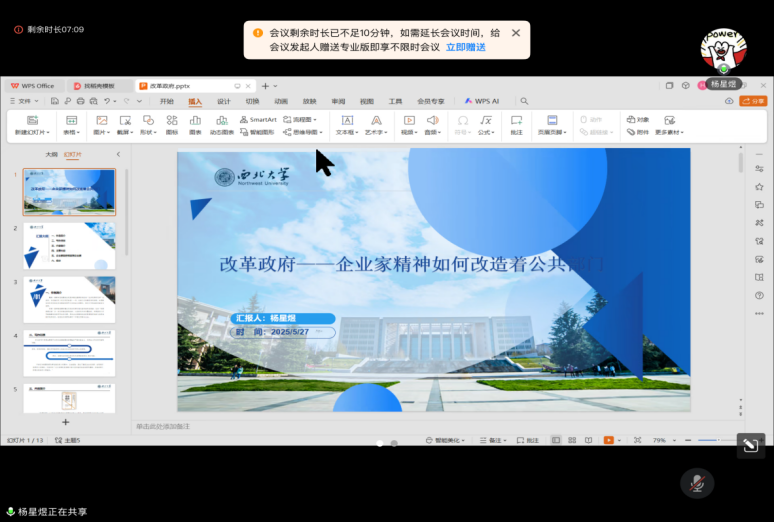The height and width of the screenshot is (522, 775).
Task: Switch to the 设计 design ribbon tab
Action: pos(224,101)
